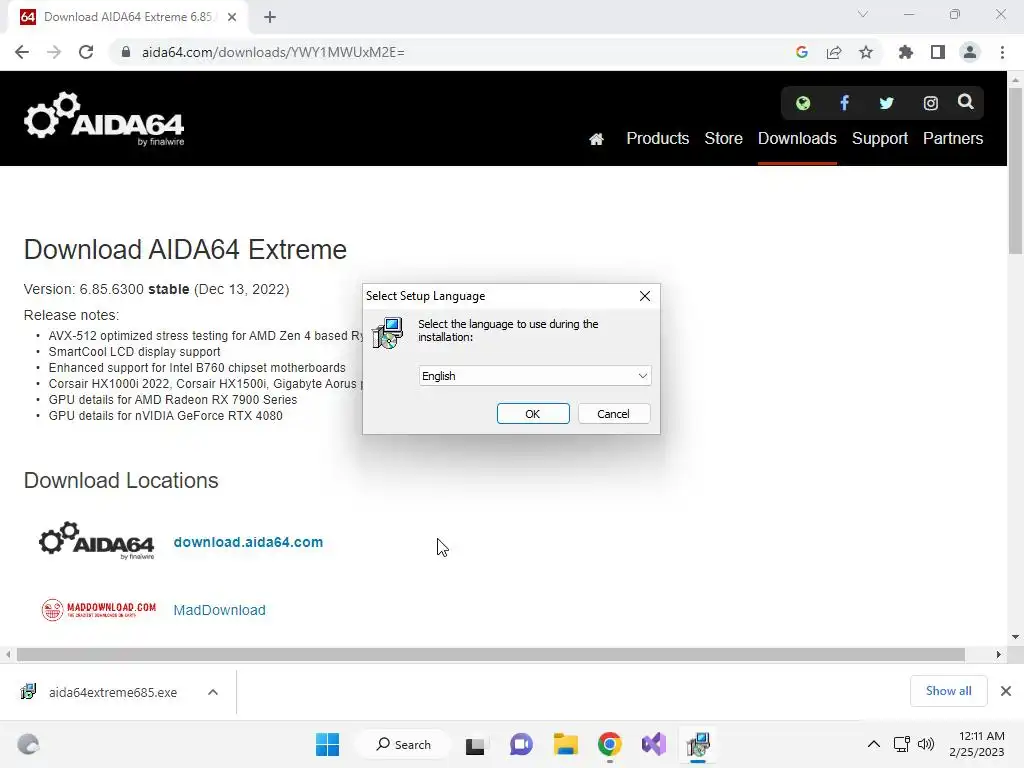
Task: Open the tab search chevron
Action: pyautogui.click(x=863, y=14)
